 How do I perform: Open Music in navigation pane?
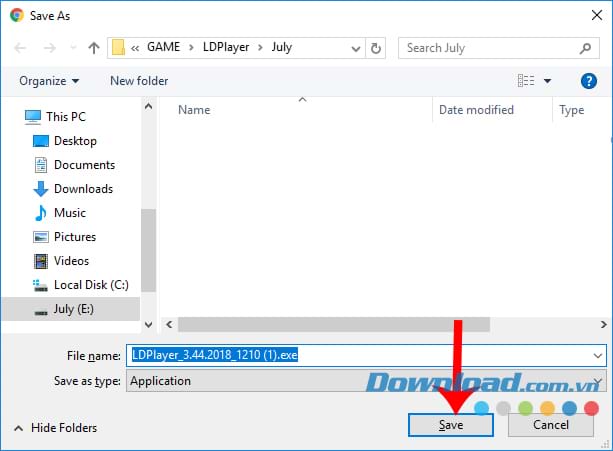tap(70, 213)
